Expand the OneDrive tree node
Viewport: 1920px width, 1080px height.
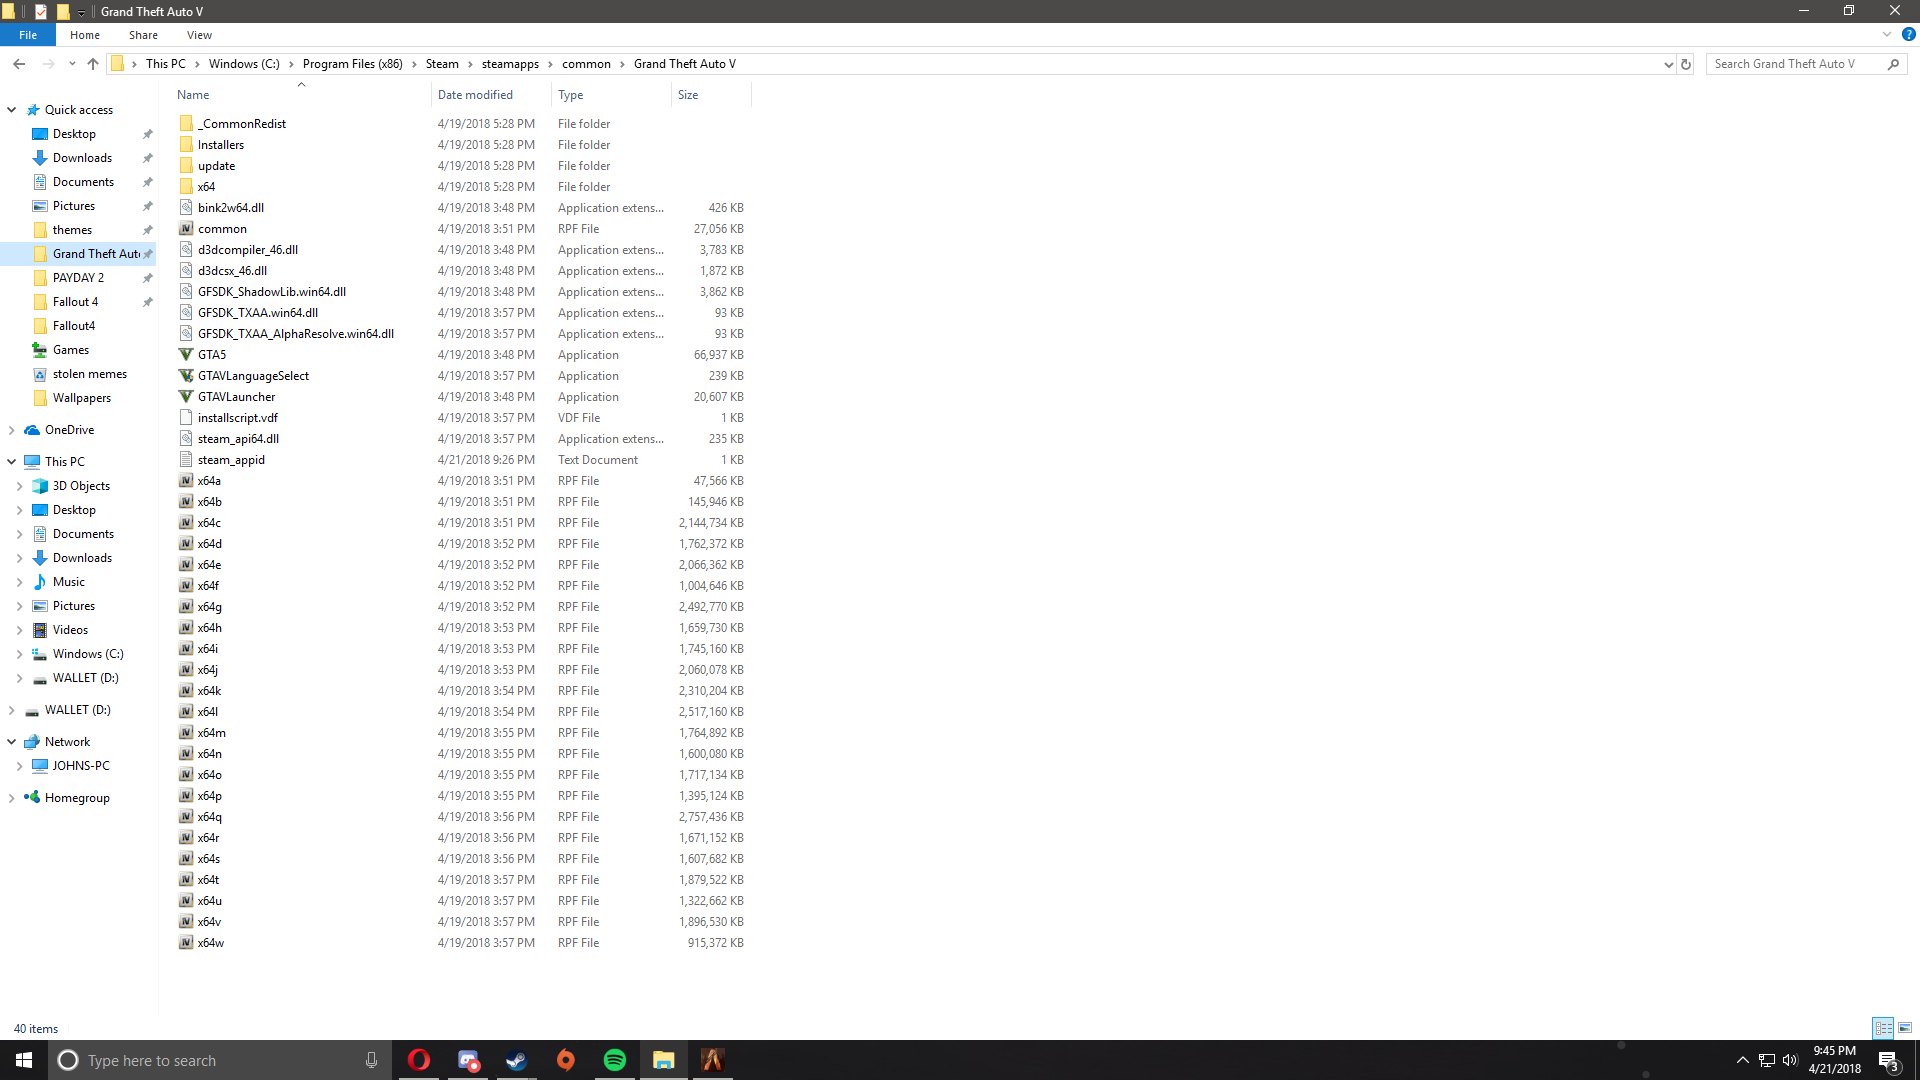pyautogui.click(x=12, y=430)
